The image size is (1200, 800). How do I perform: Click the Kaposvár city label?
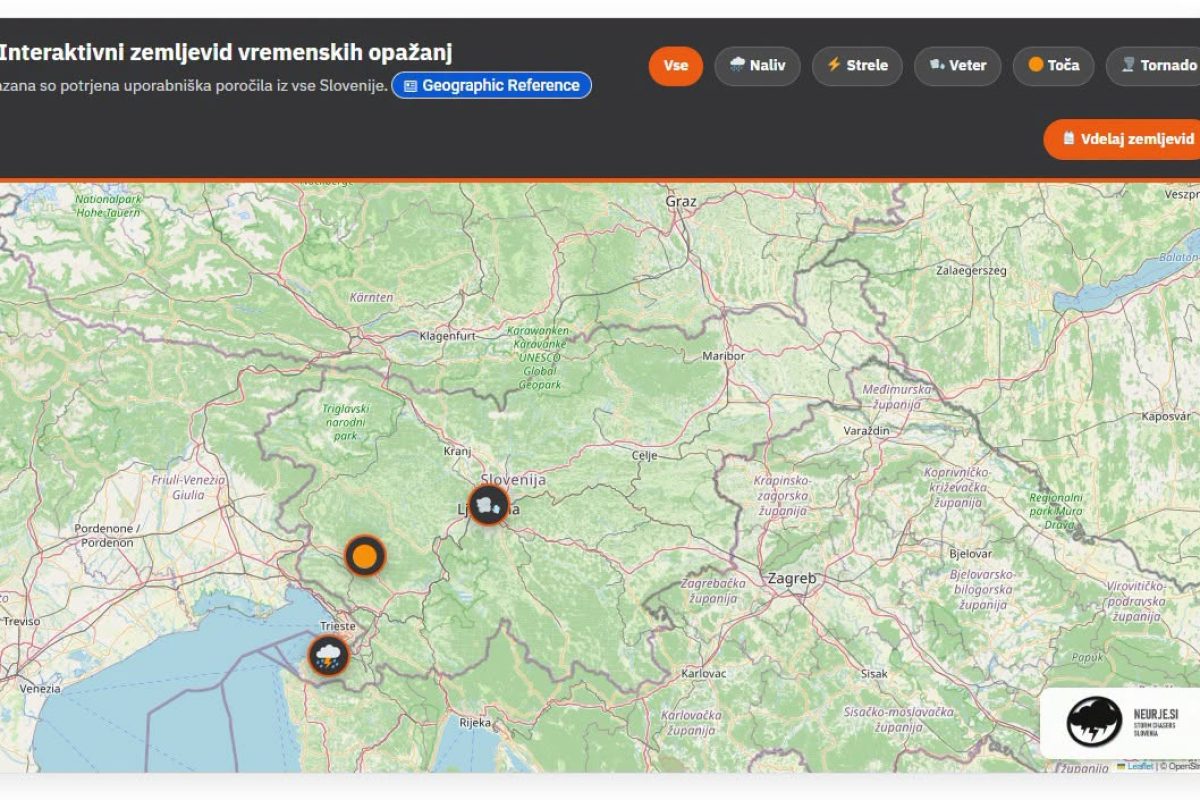(1166, 415)
